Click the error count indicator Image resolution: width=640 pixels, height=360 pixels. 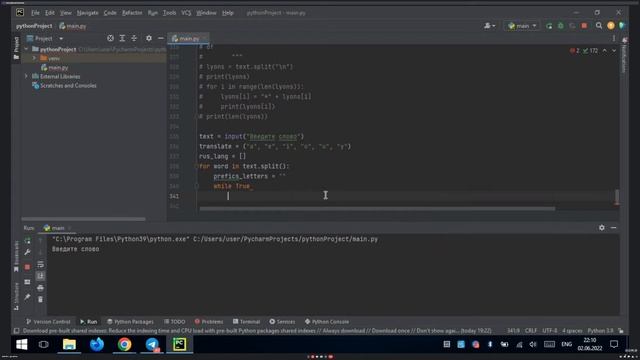[575, 51]
